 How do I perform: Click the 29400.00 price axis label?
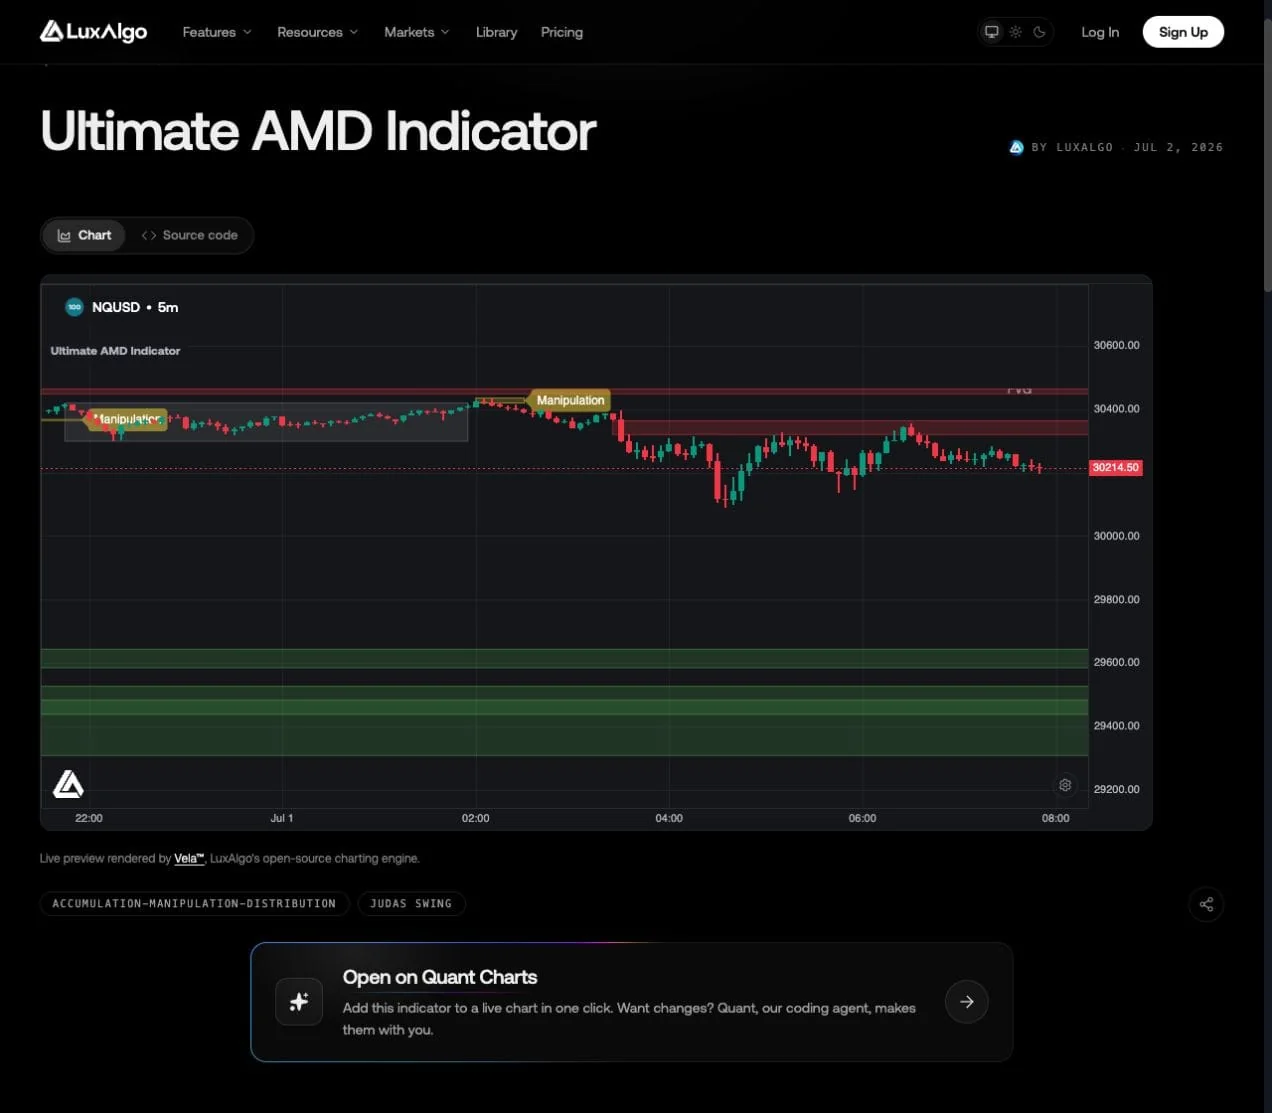pyautogui.click(x=1116, y=726)
